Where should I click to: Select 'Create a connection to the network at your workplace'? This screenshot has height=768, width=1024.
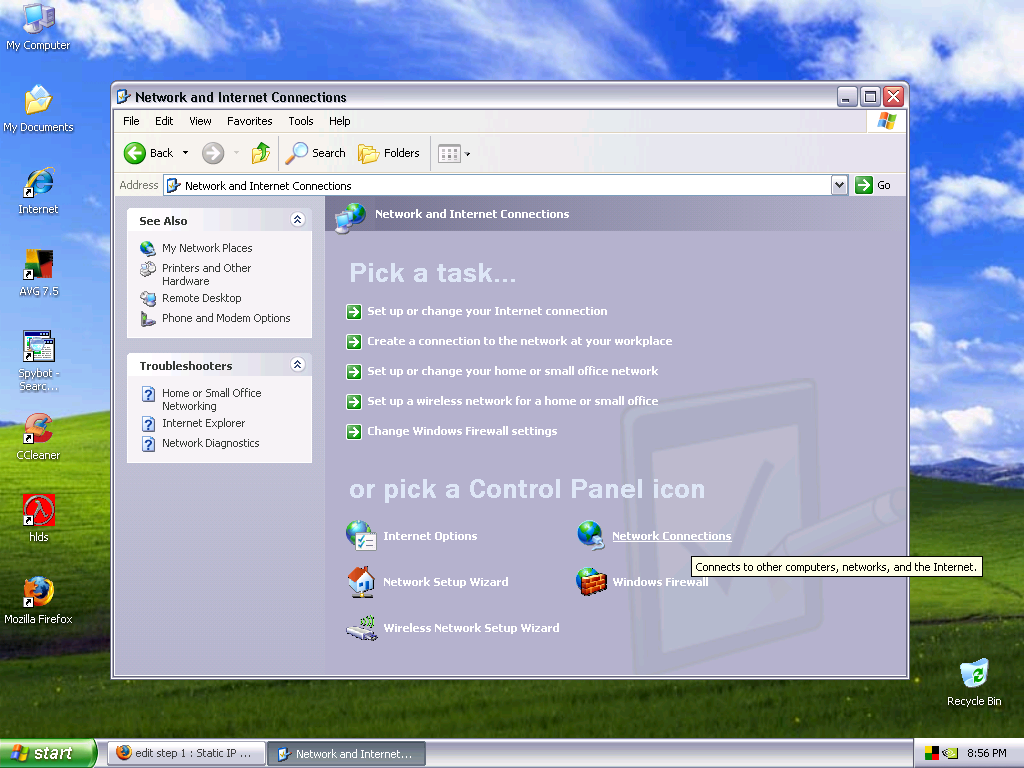pyautogui.click(x=520, y=342)
